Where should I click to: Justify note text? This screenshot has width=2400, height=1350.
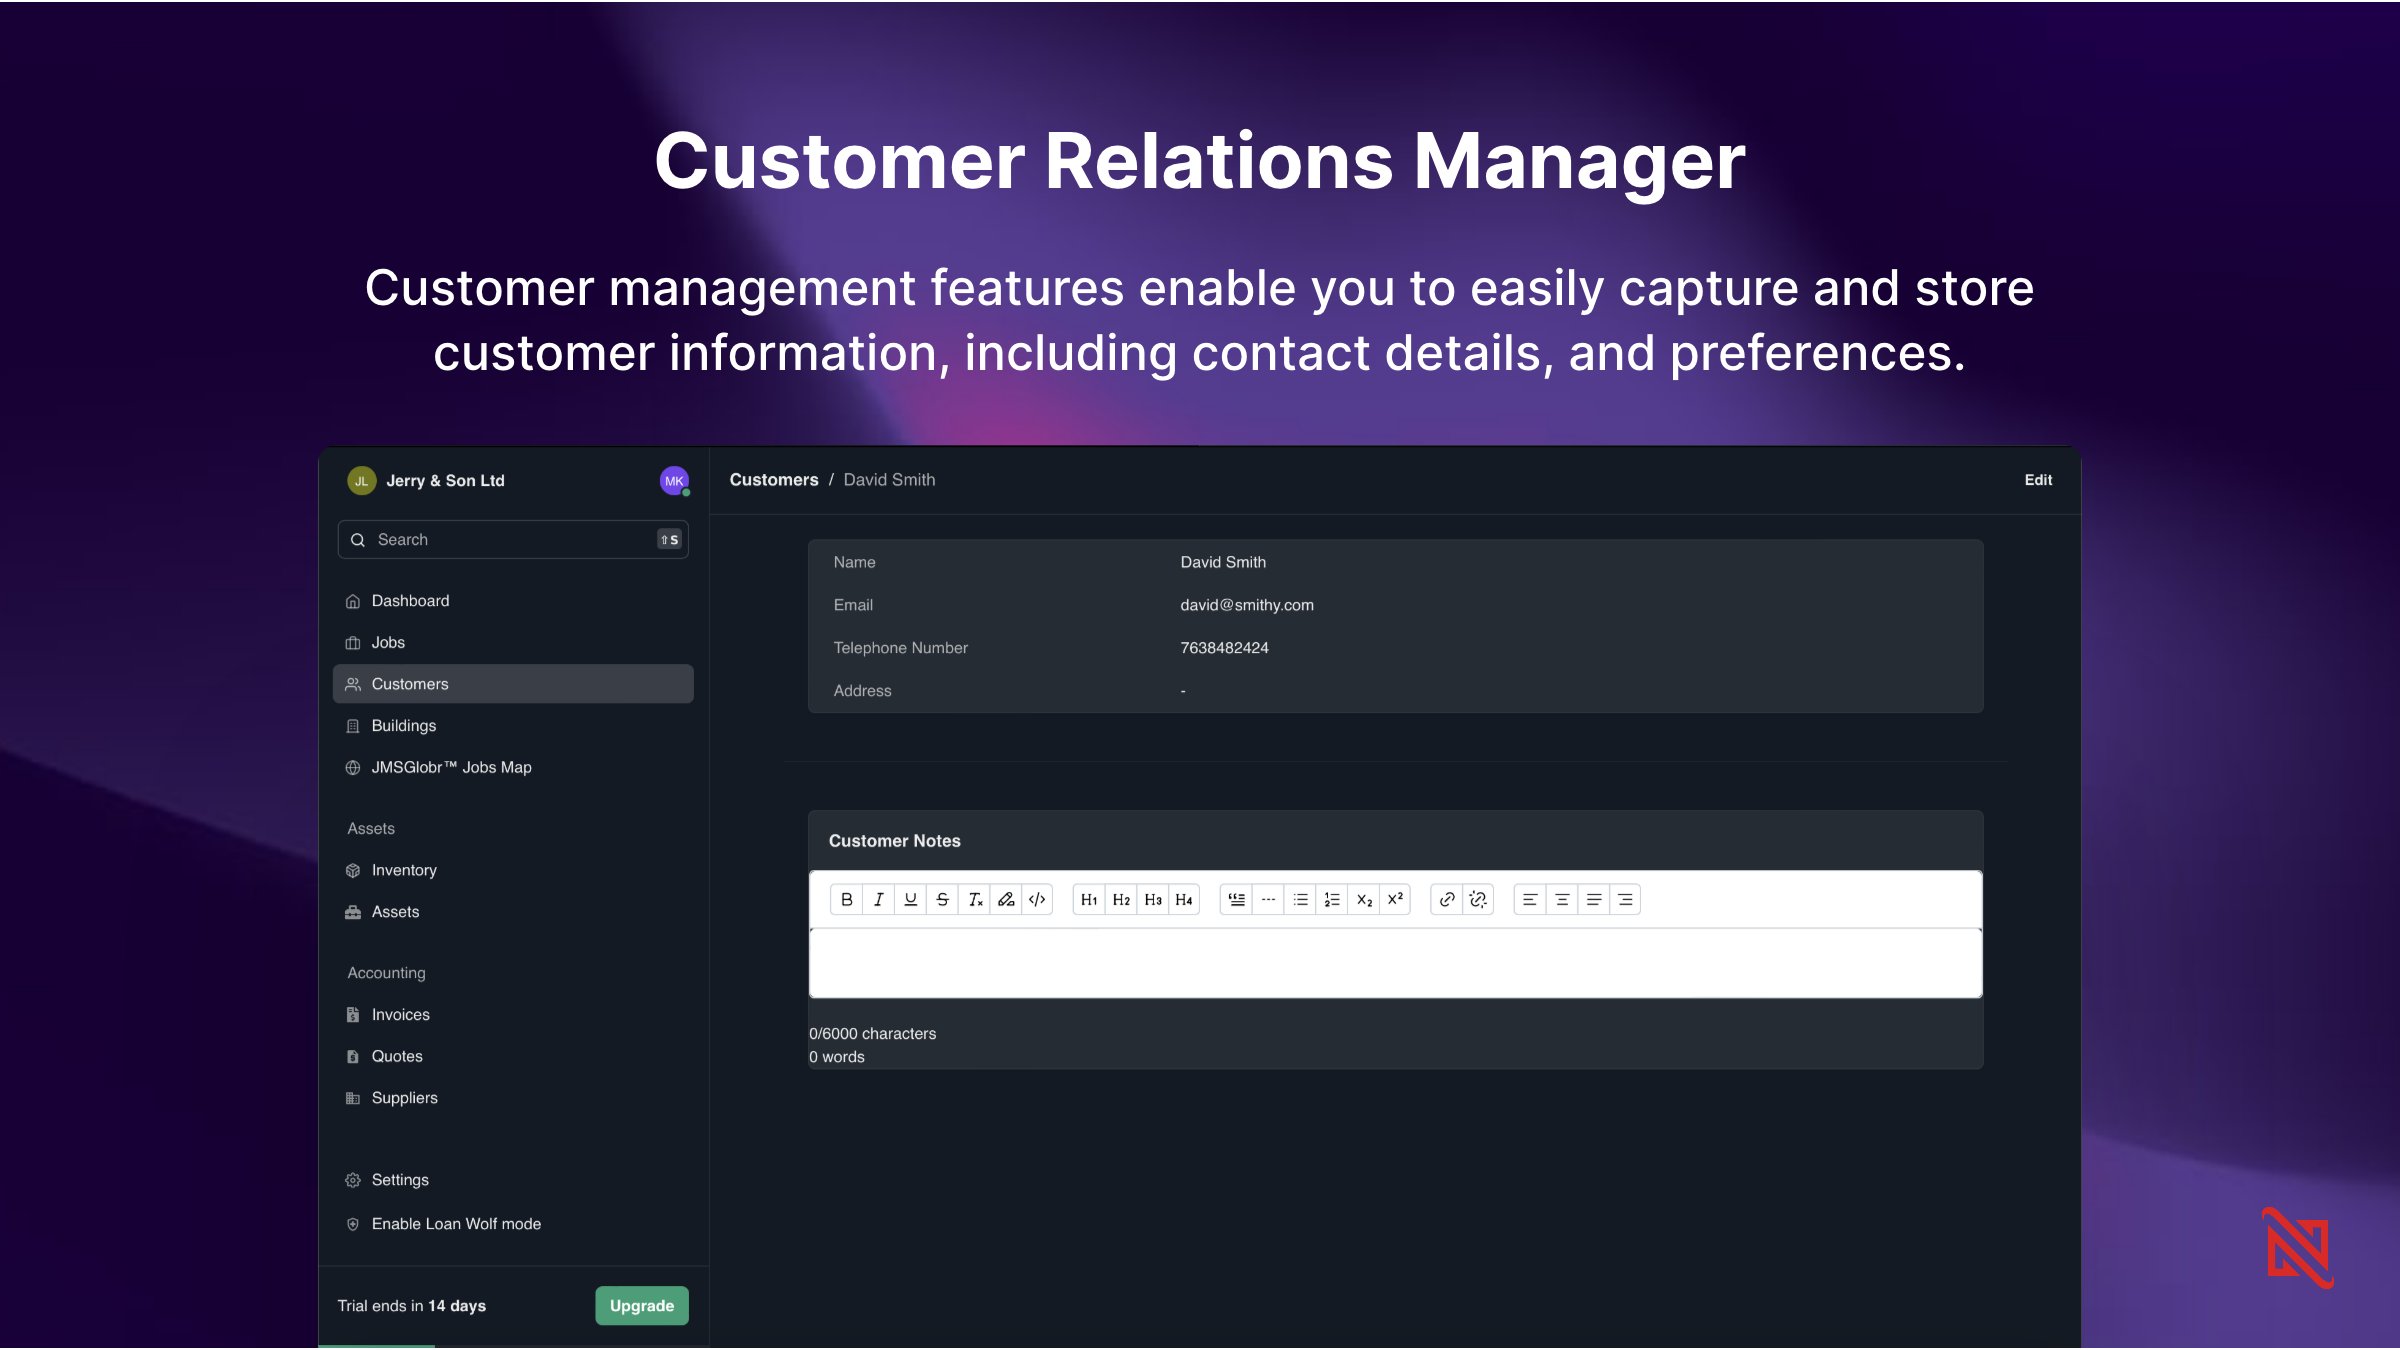click(1594, 899)
